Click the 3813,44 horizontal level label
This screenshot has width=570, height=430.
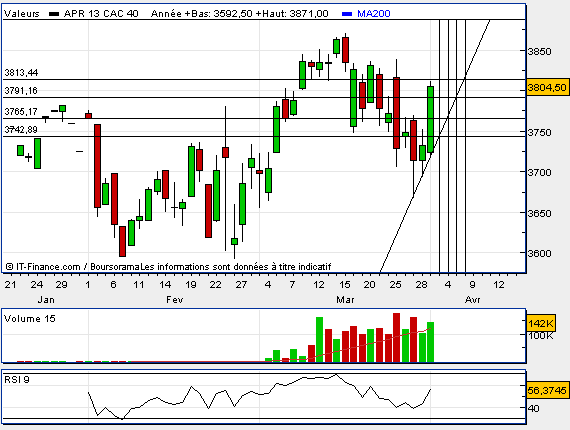[21, 73]
